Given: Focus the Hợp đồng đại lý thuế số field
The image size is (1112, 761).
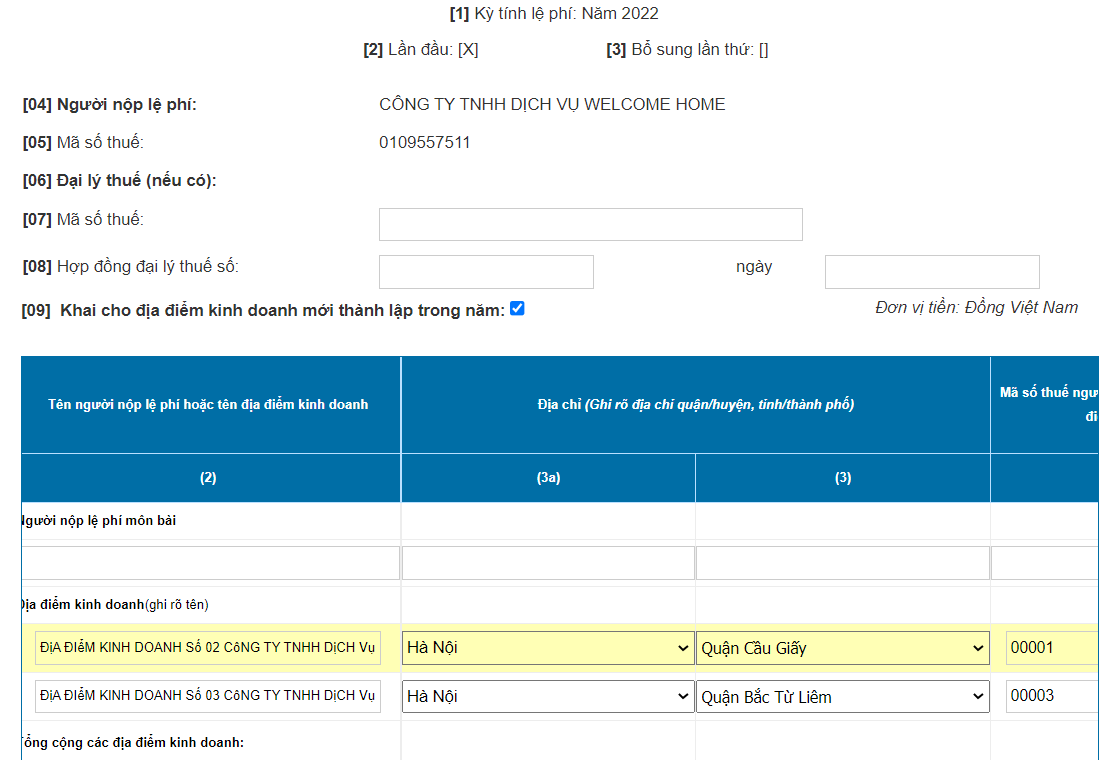Looking at the screenshot, I should [x=486, y=272].
